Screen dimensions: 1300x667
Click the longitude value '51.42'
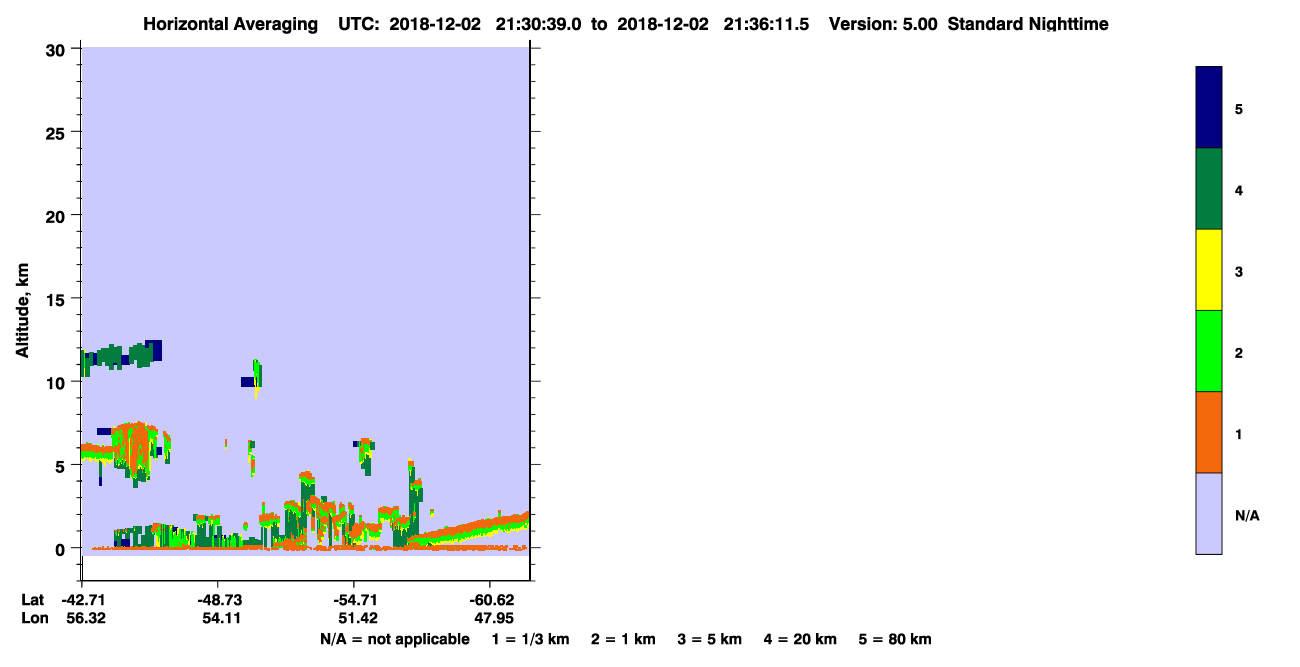[358, 618]
